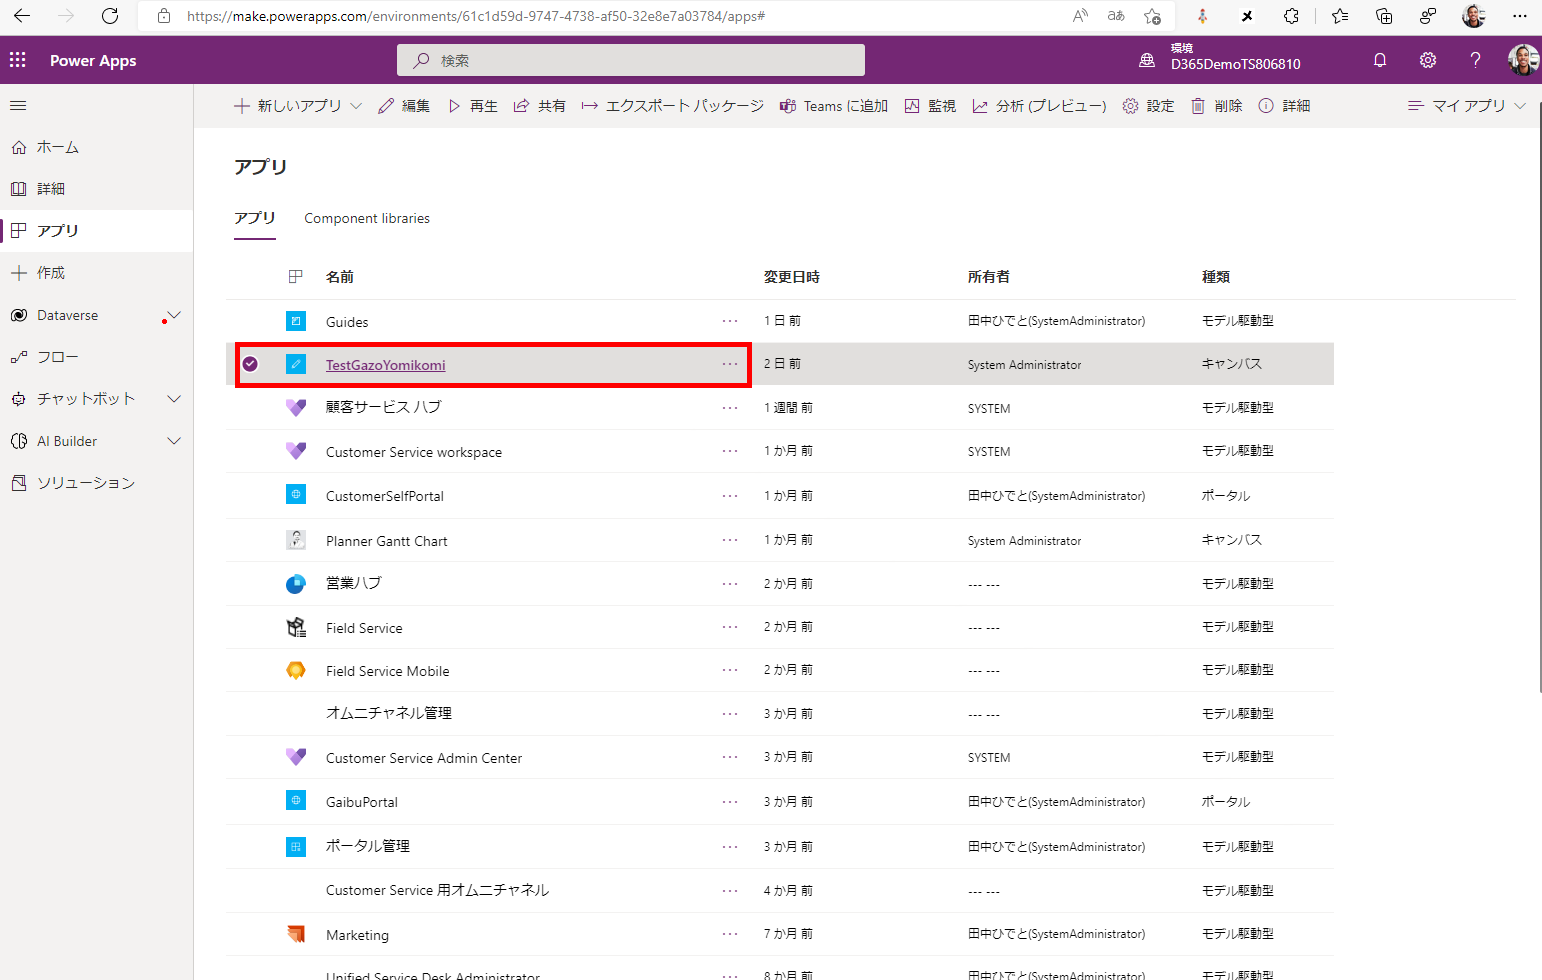Sort by 変更日時 column header

point(792,277)
